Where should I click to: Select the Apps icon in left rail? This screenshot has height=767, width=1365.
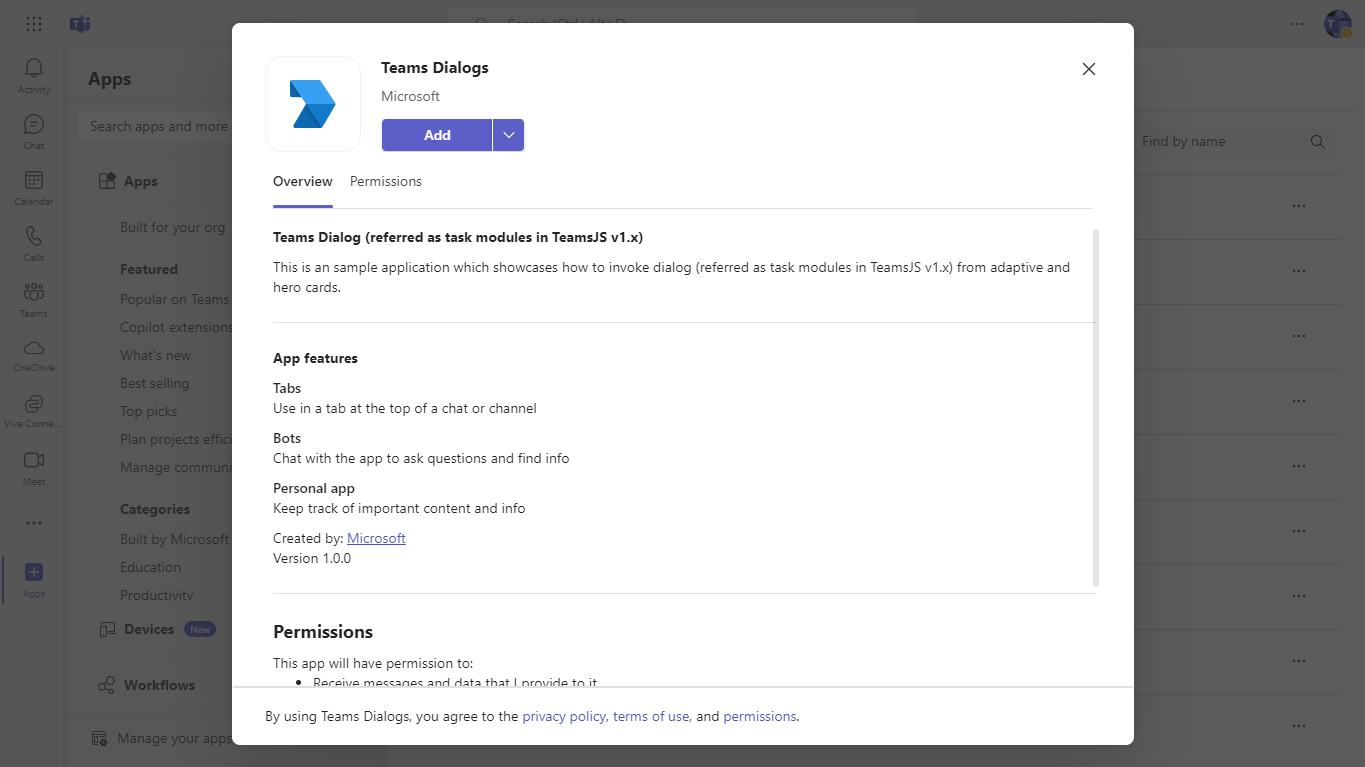point(34,579)
